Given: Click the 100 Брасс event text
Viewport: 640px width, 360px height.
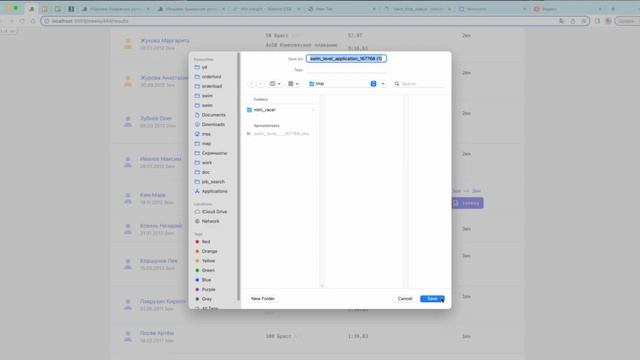Looking at the screenshot, I should point(278,336).
